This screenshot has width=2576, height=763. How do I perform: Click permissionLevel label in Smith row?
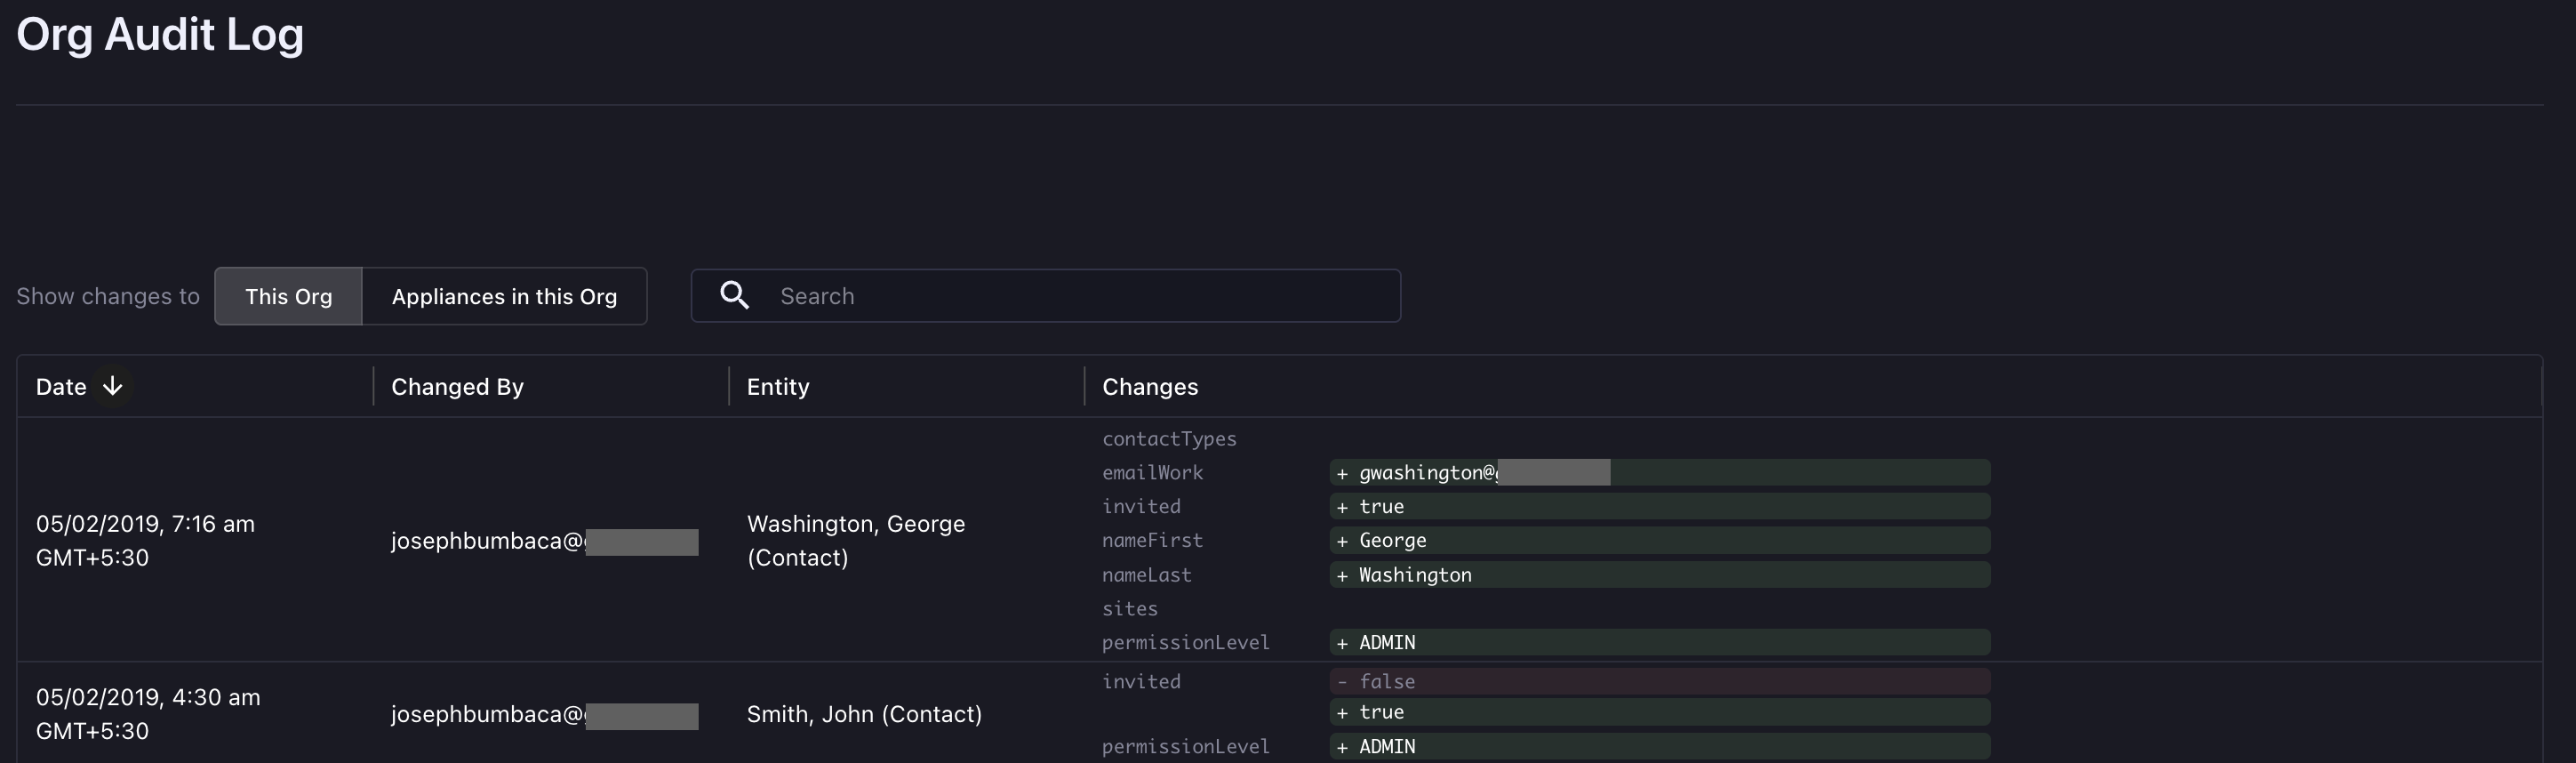1186,746
